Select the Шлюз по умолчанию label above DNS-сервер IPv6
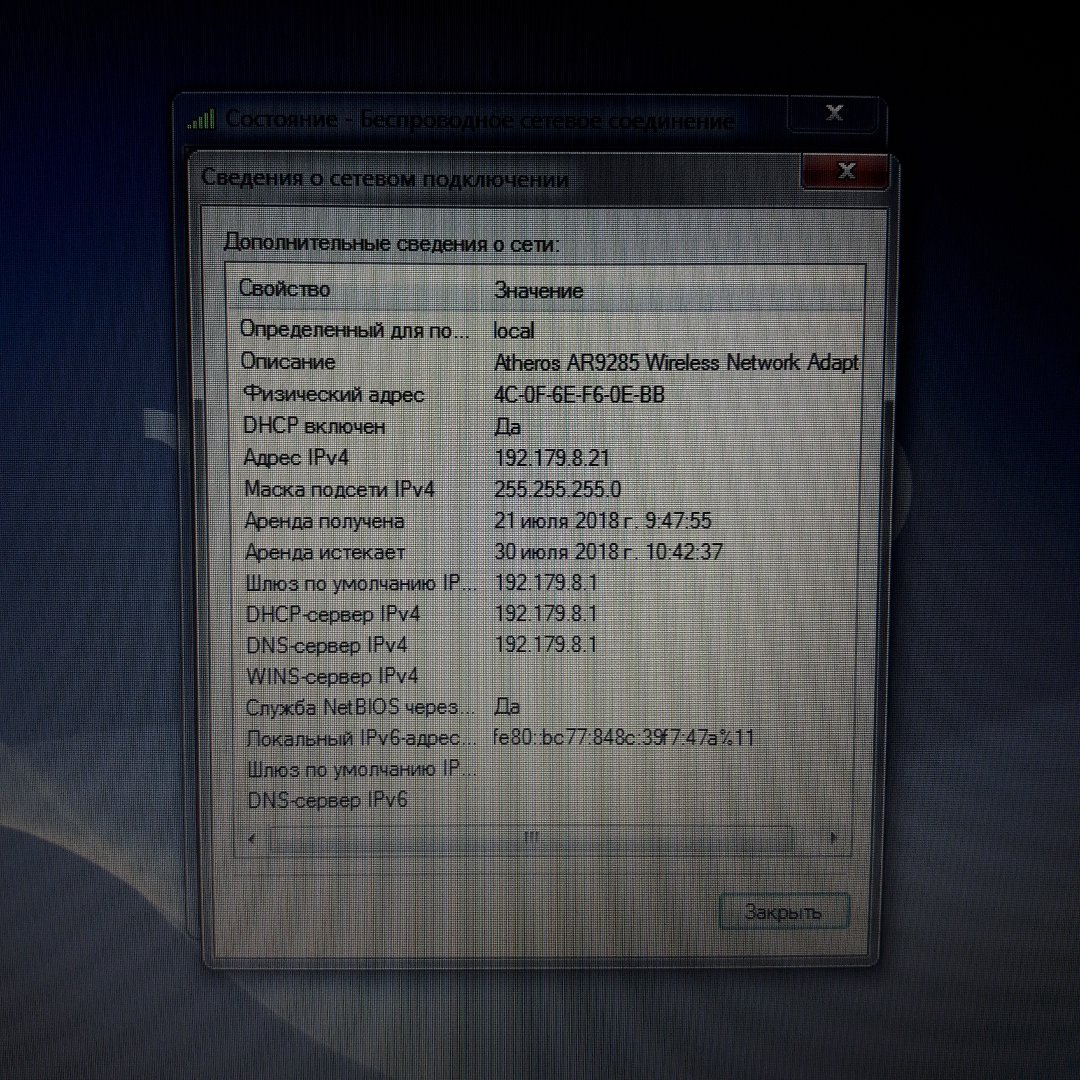The height and width of the screenshot is (1080, 1080). pos(362,769)
